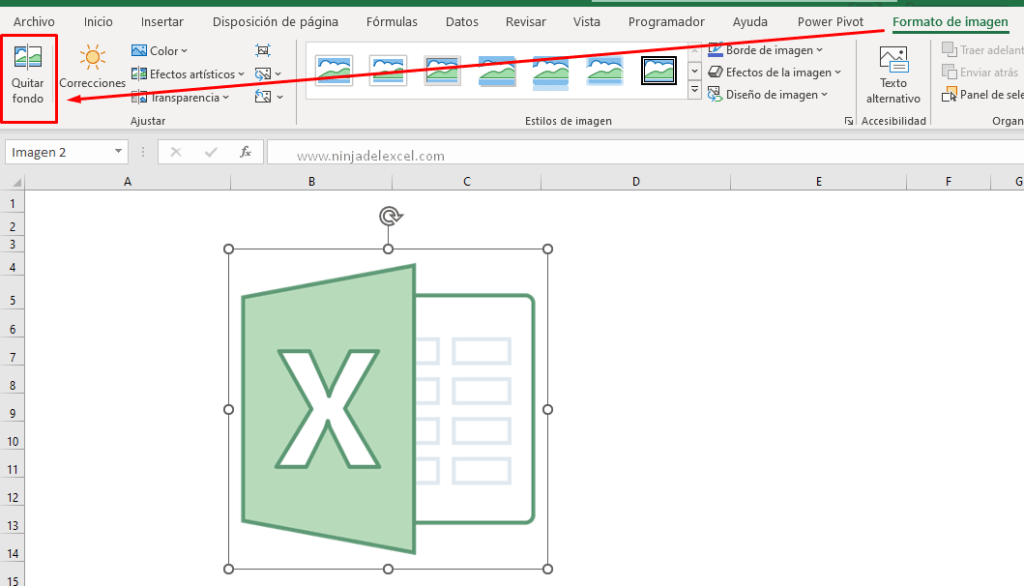Image resolution: width=1024 pixels, height=586 pixels.
Task: Switch to the Formato de imagen tab
Action: (x=949, y=21)
